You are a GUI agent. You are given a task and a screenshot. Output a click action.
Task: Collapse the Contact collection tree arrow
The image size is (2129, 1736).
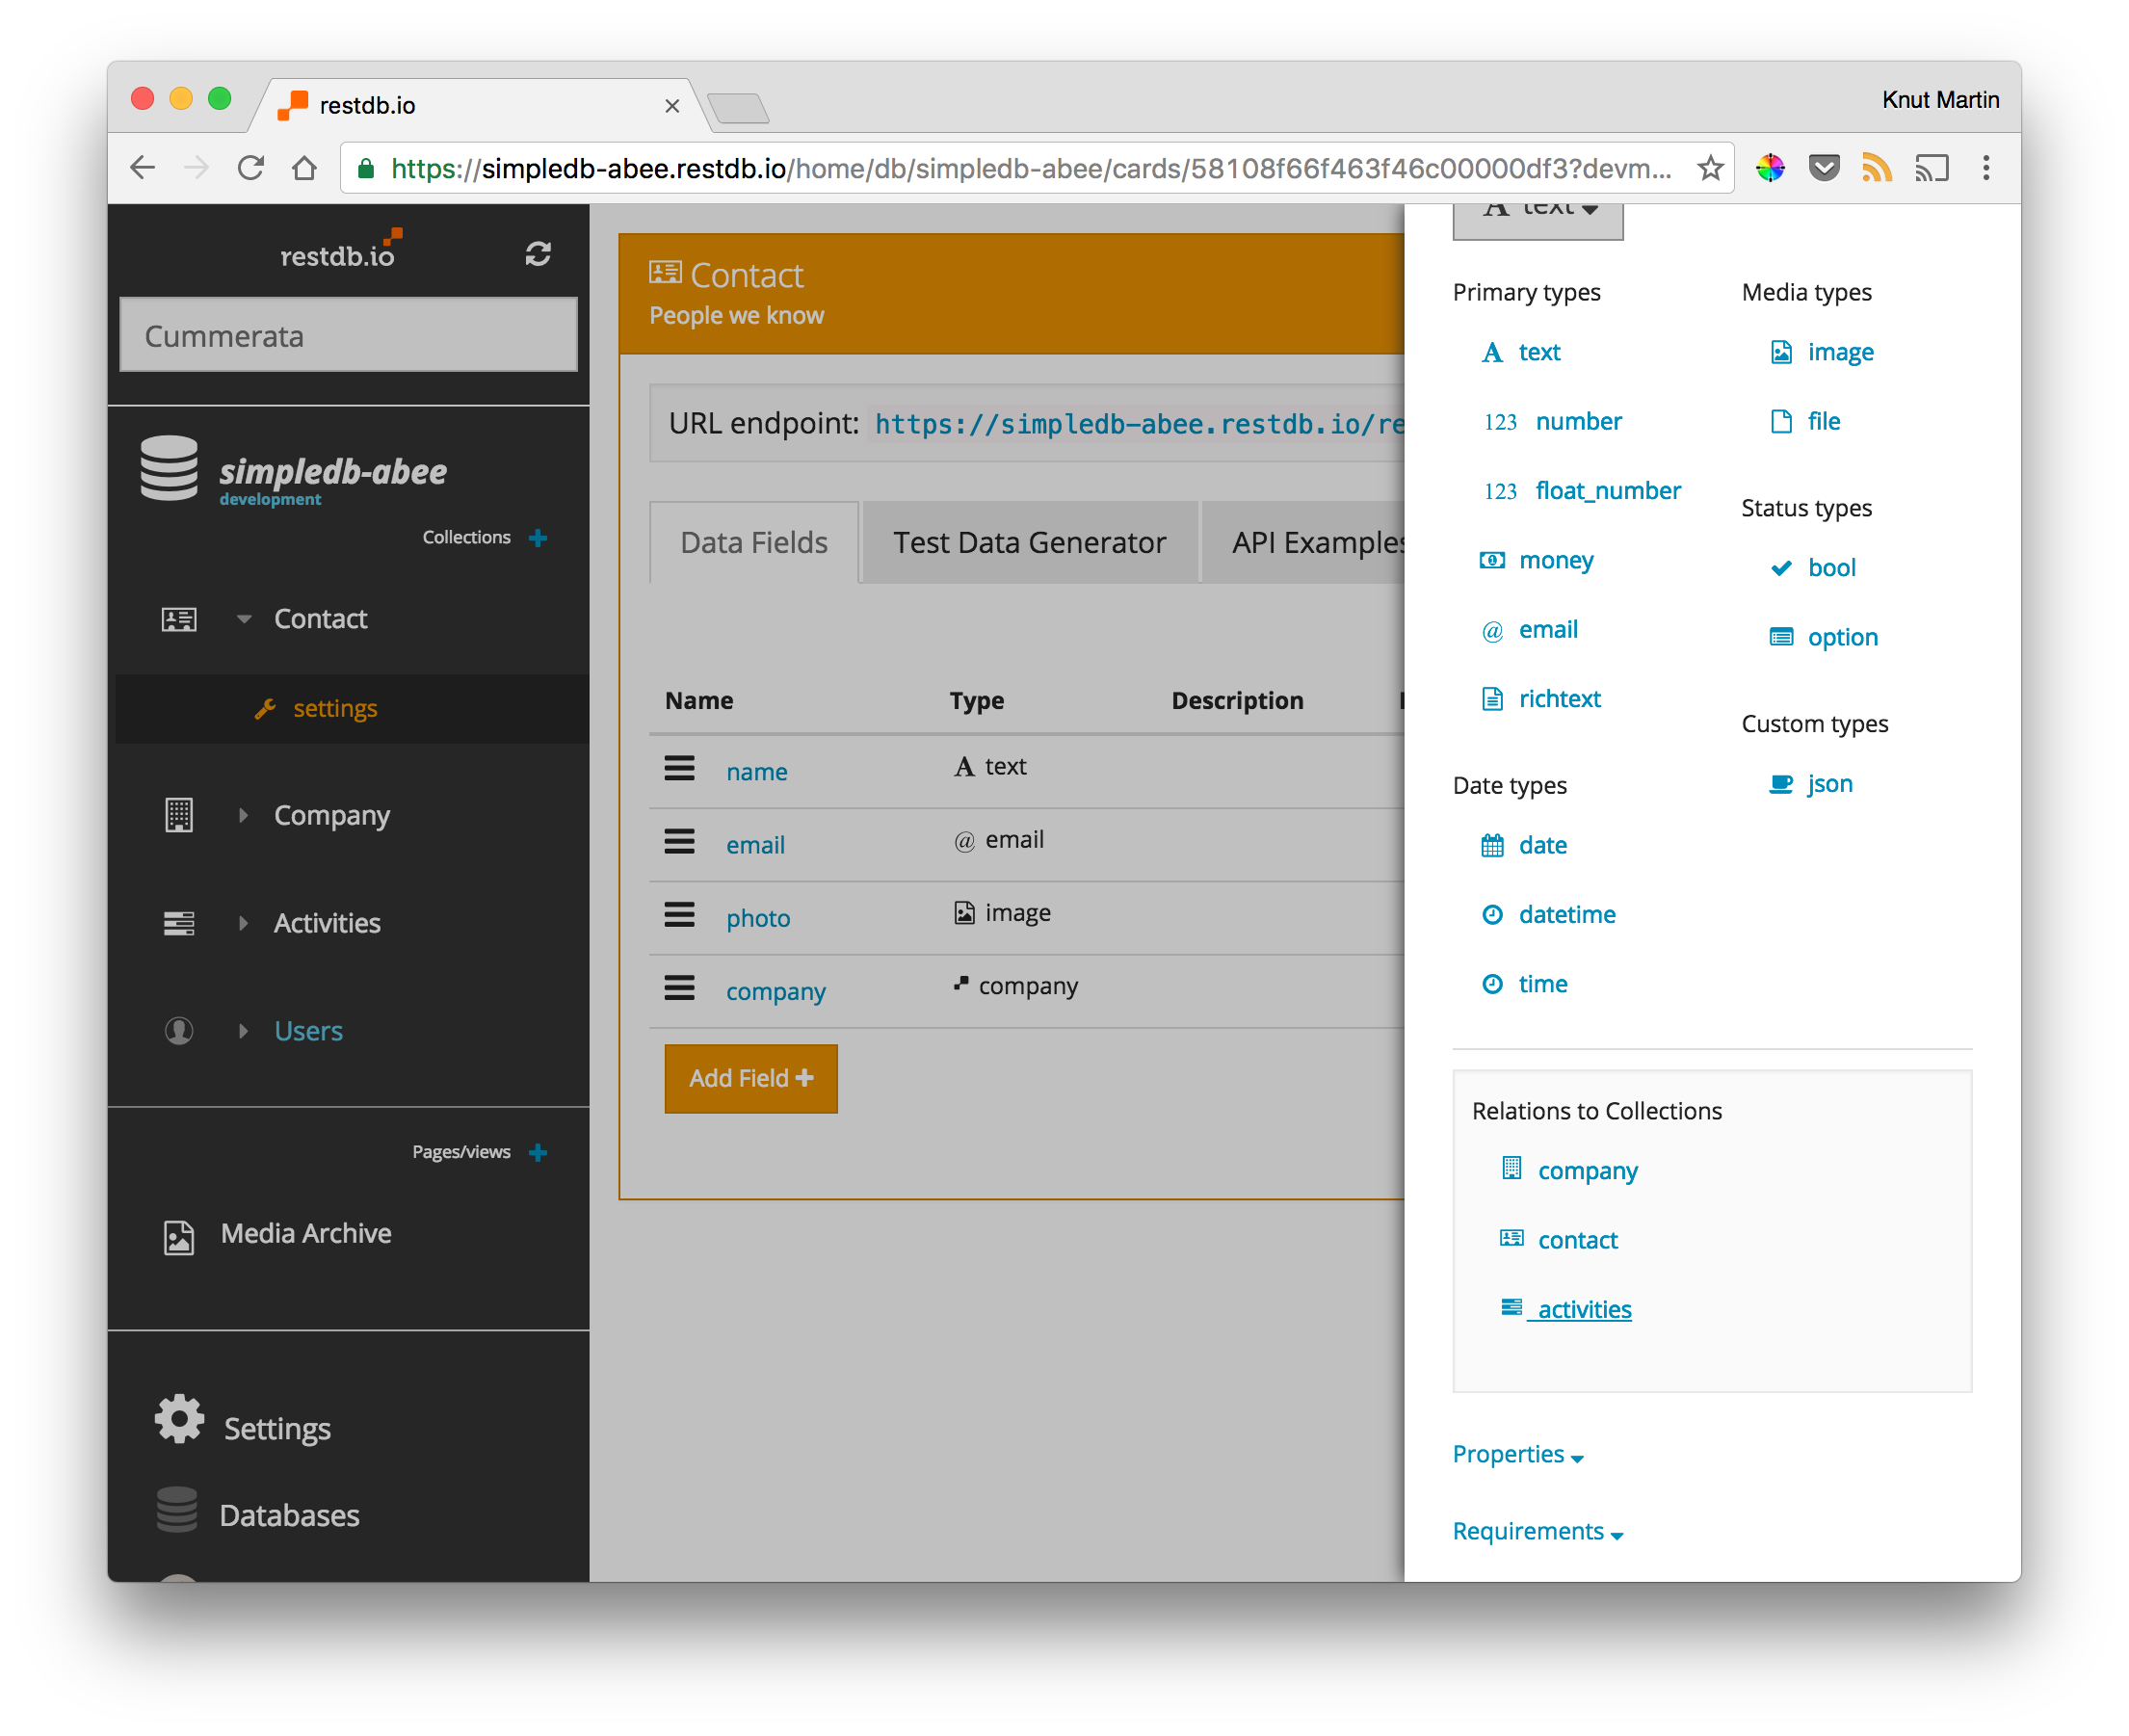[x=243, y=619]
